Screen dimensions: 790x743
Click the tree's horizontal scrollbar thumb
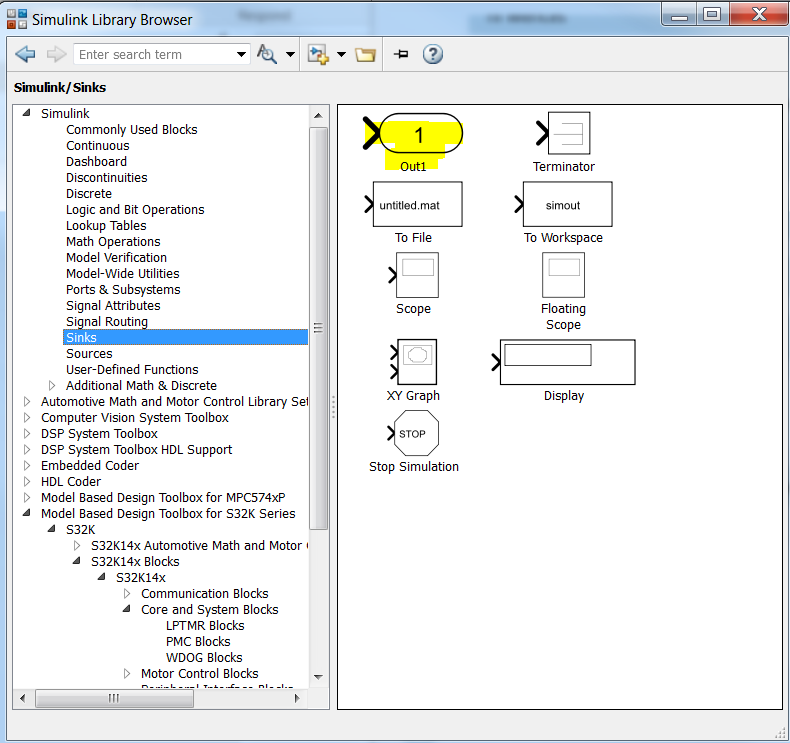[114, 698]
